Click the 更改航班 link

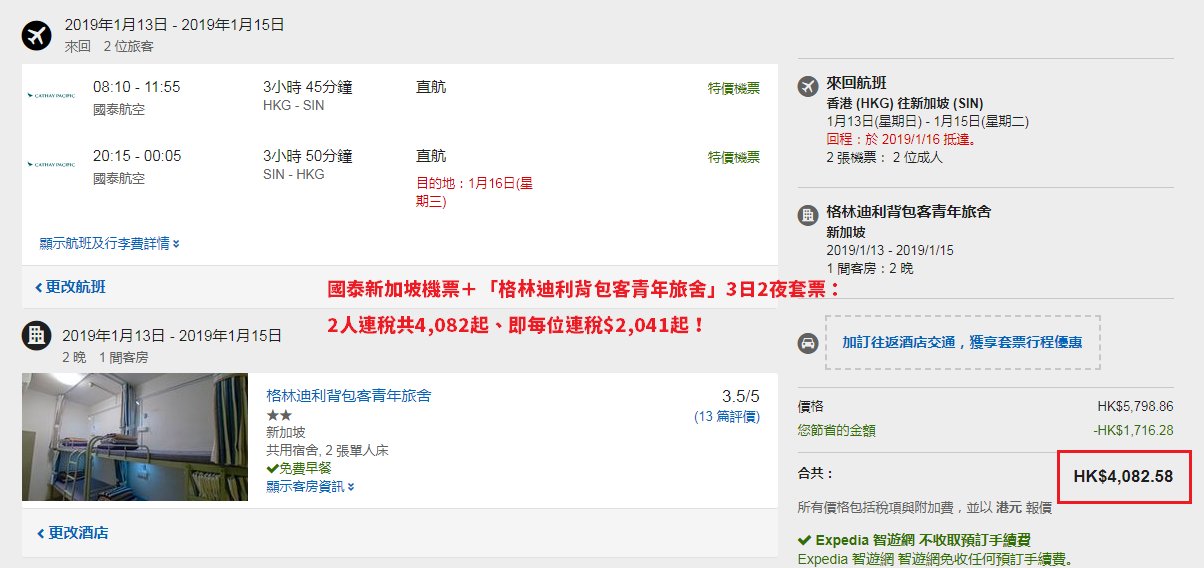(x=70, y=287)
